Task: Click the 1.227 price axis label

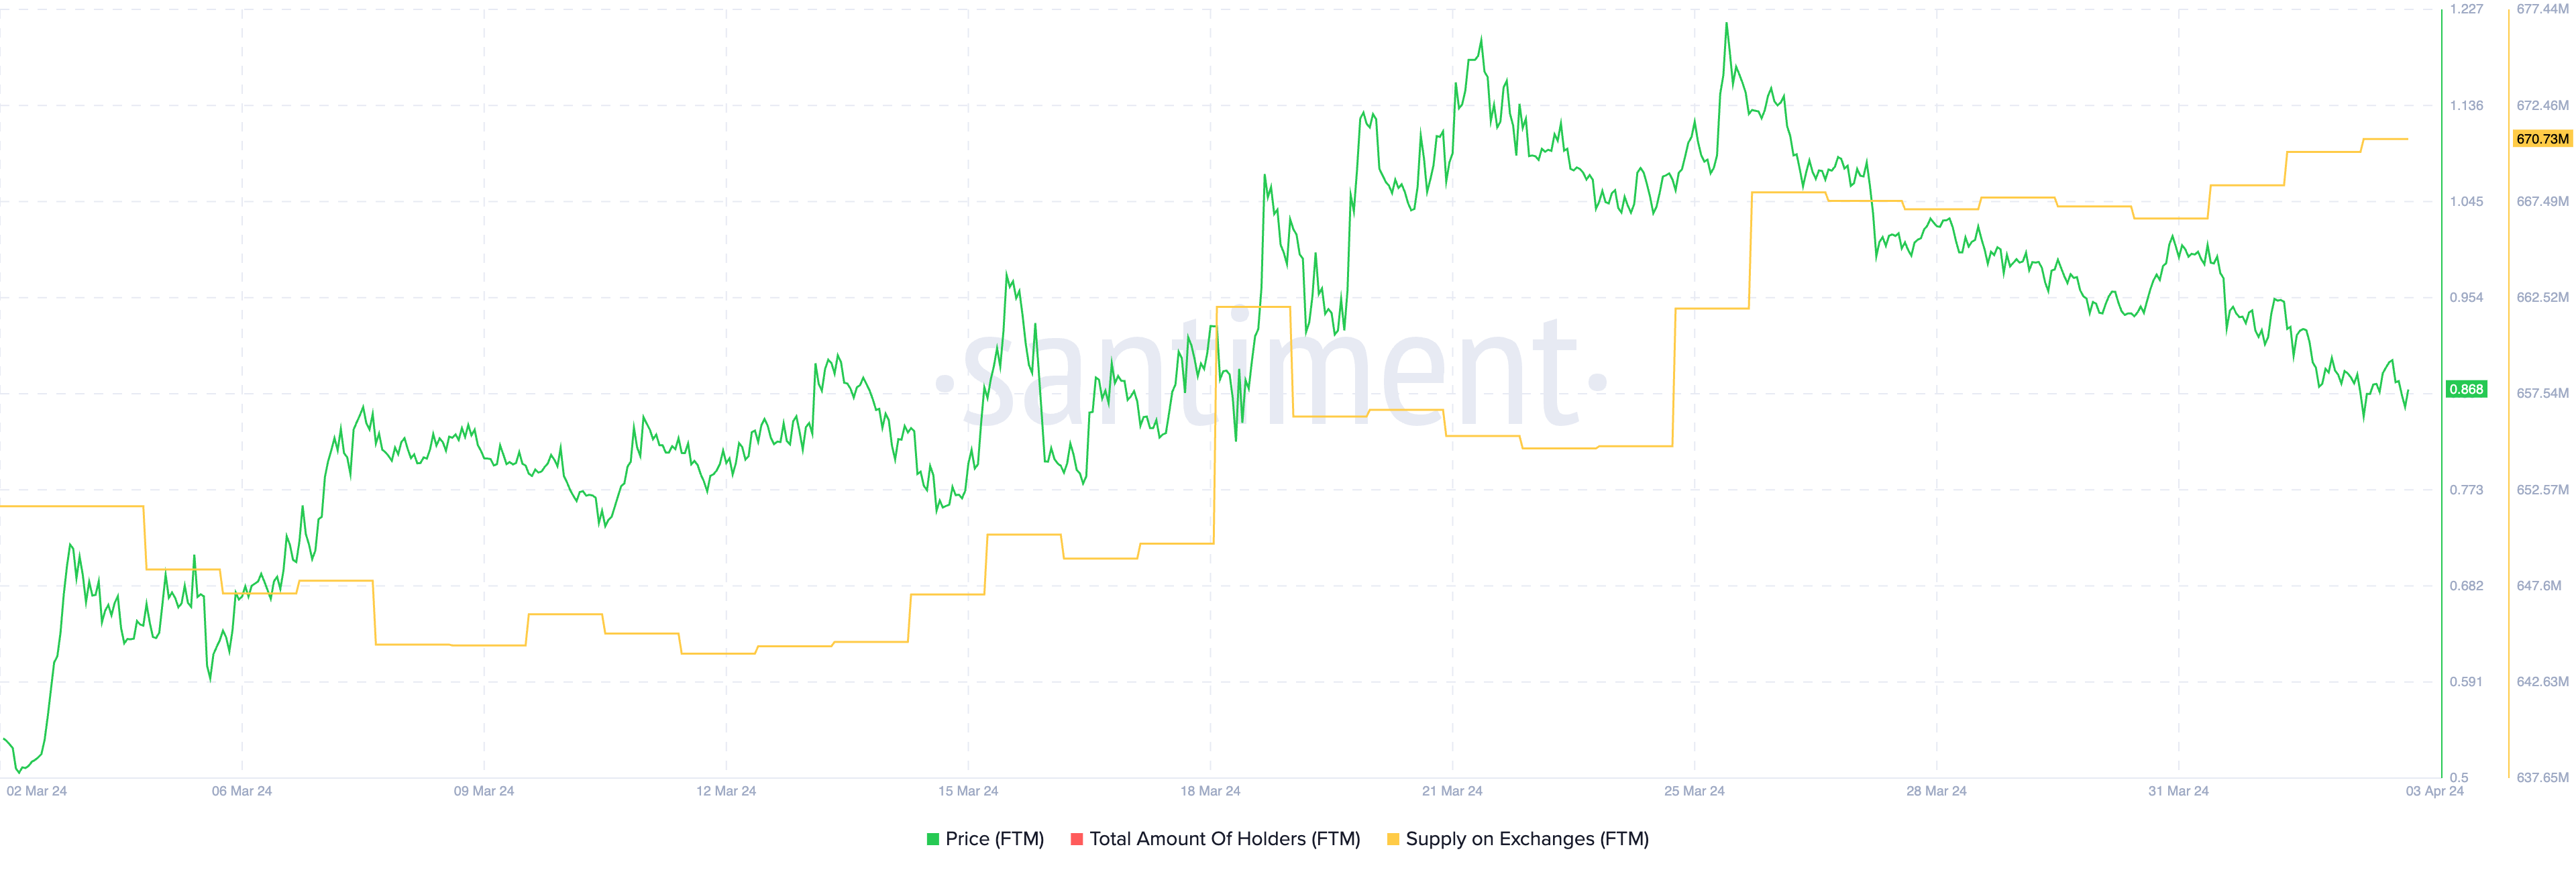Action: pos(2466,9)
